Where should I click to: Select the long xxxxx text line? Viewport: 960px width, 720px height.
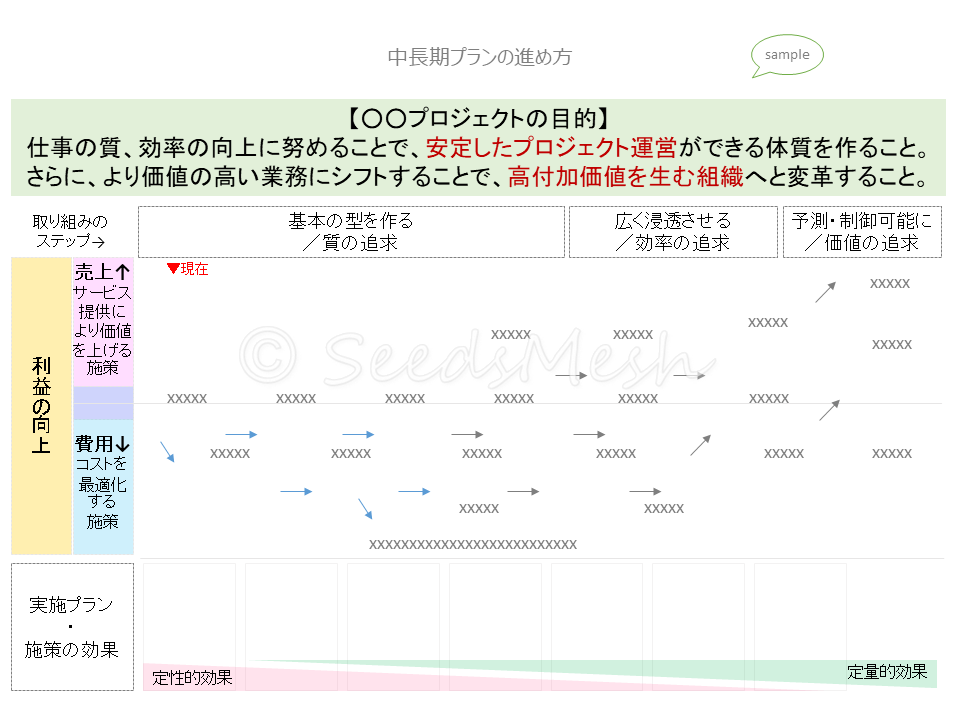click(473, 545)
